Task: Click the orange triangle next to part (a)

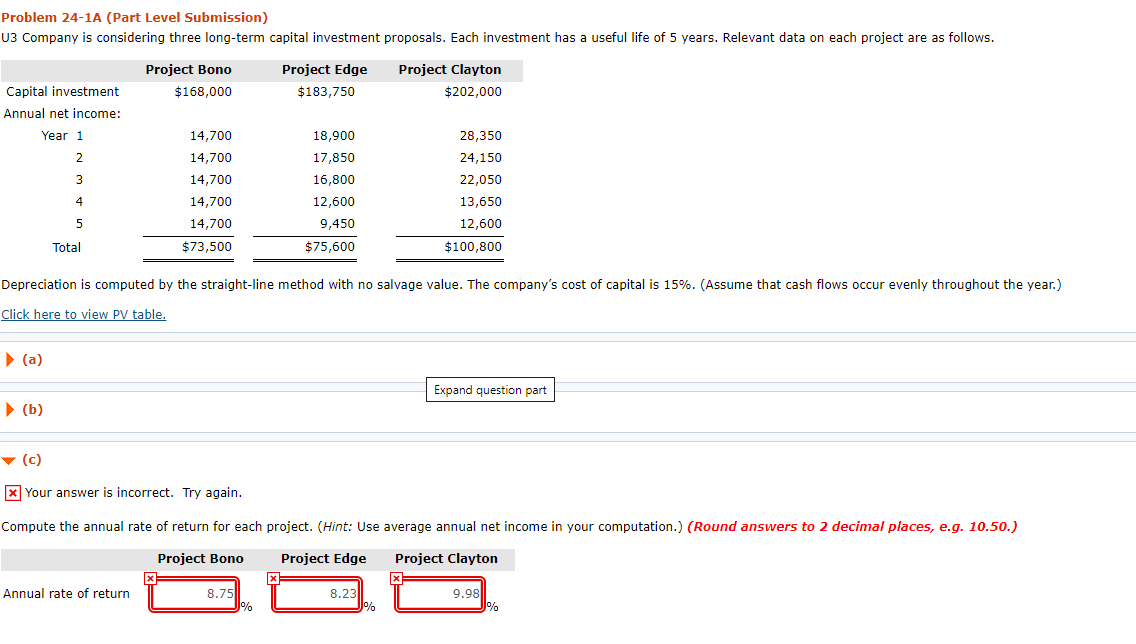Action: click(9, 359)
